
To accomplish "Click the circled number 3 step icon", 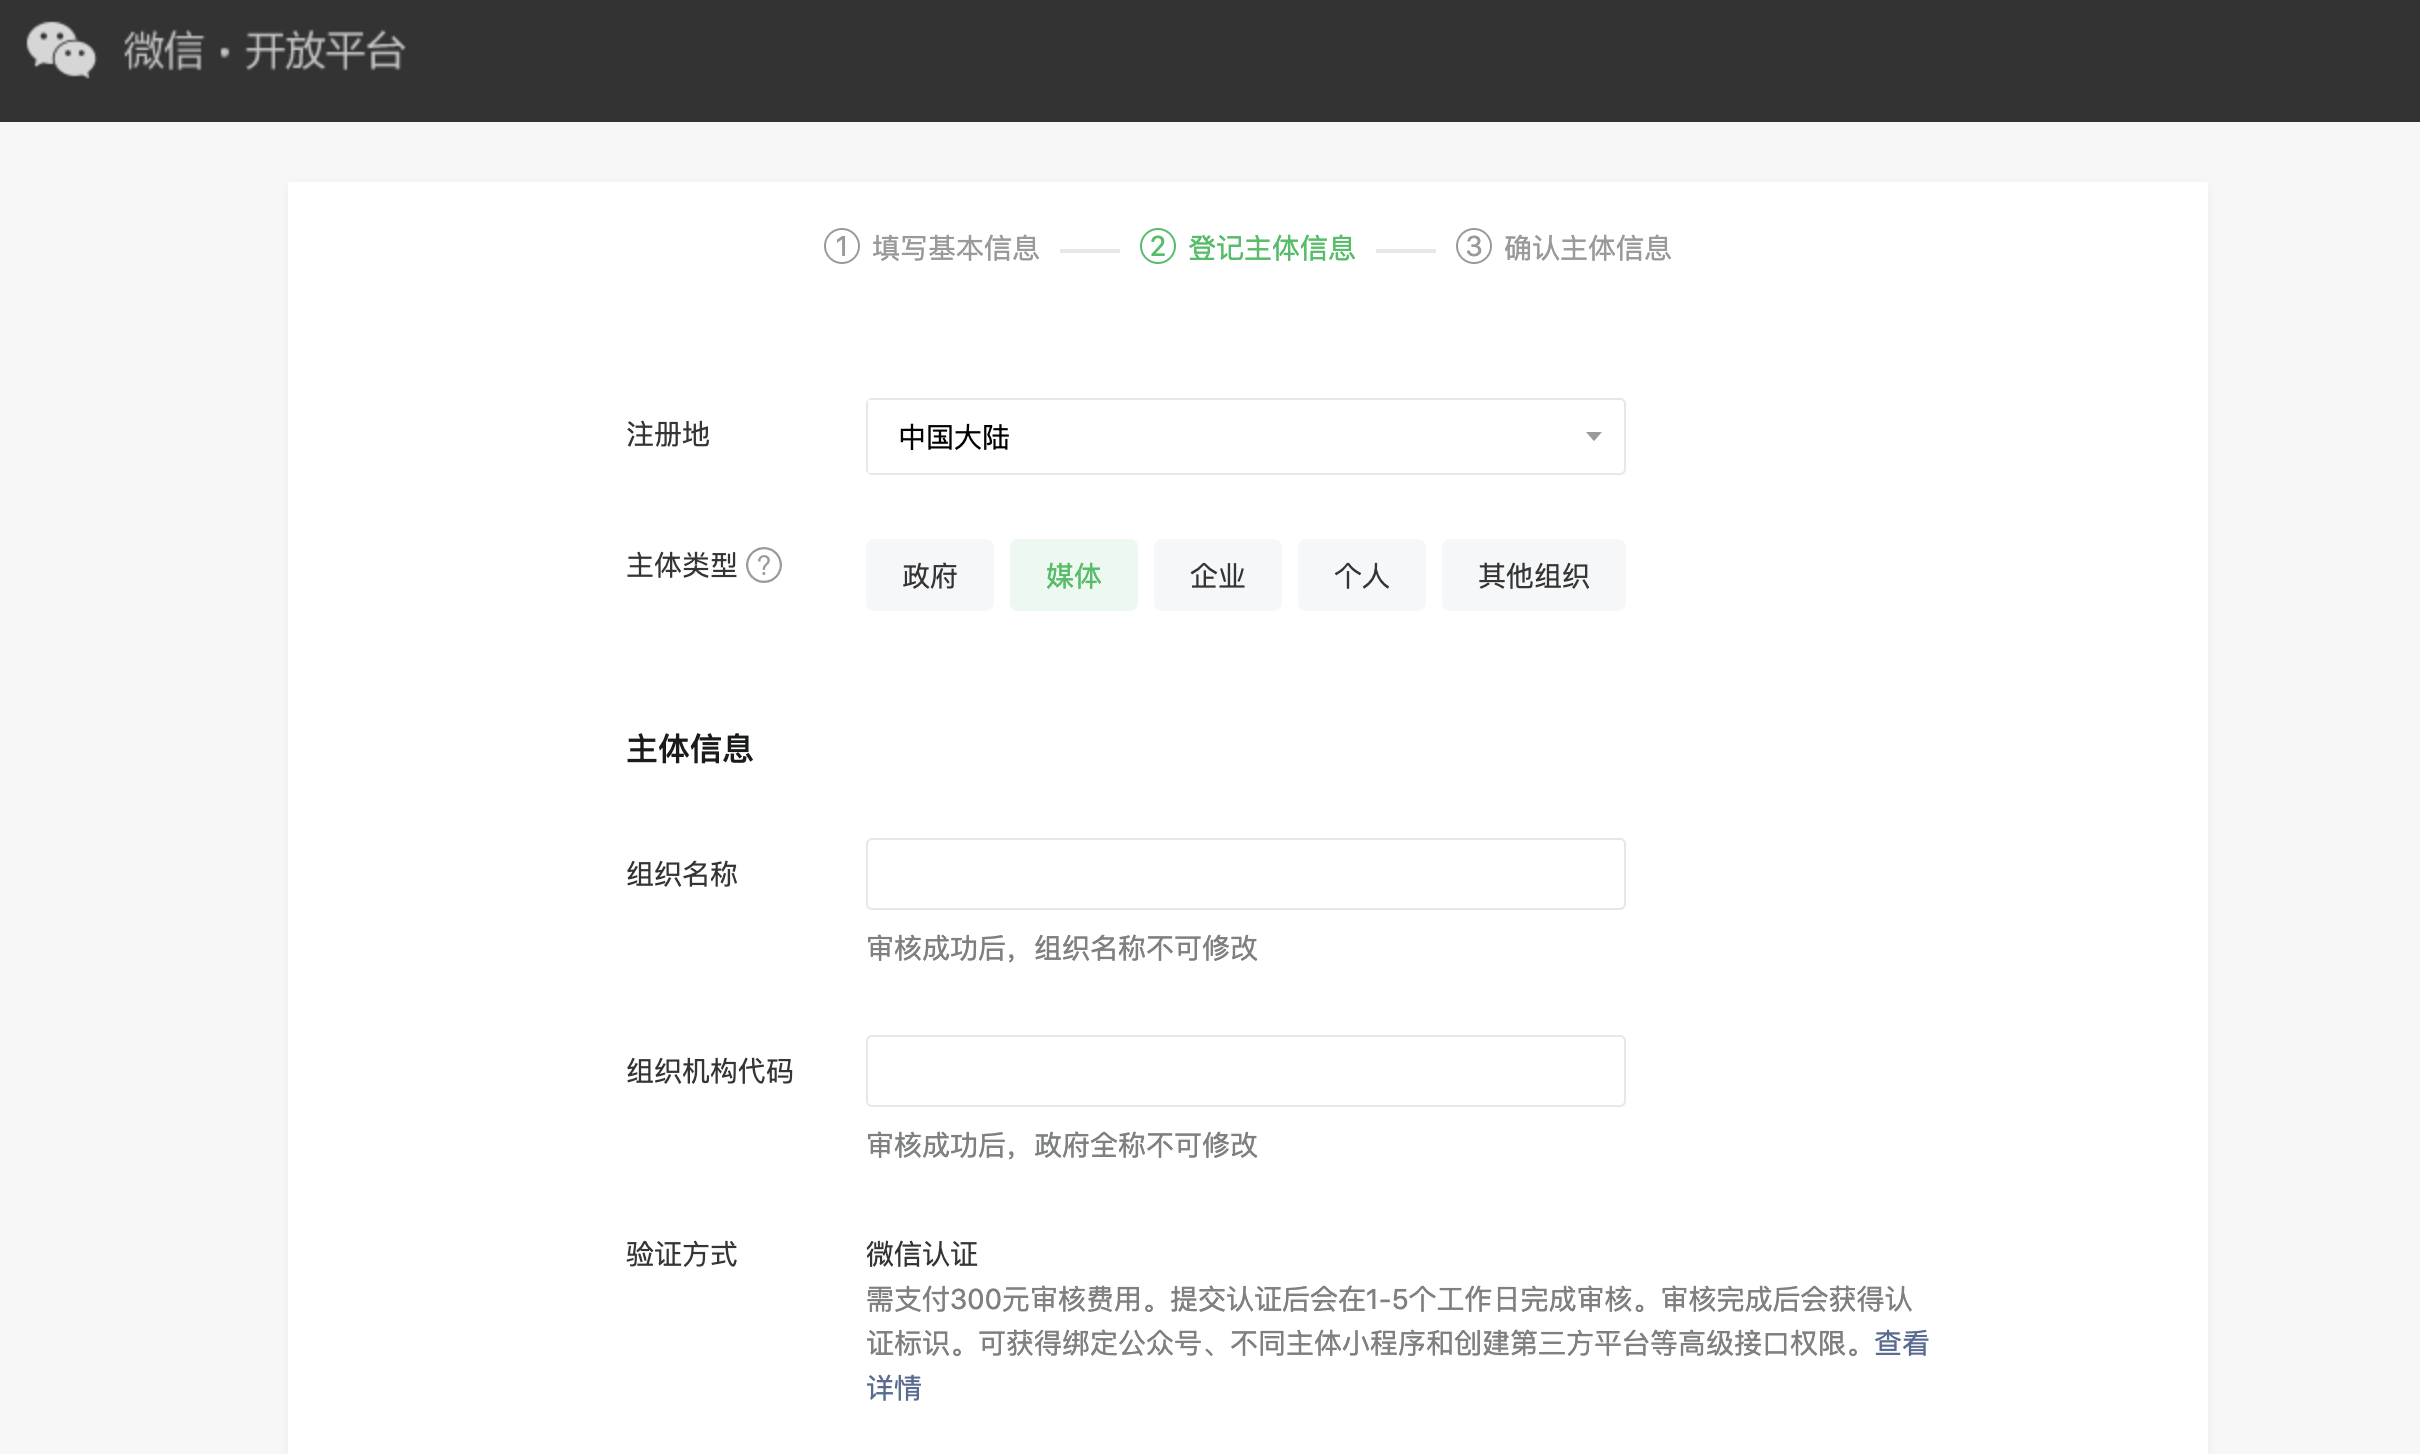I will 1473,246.
